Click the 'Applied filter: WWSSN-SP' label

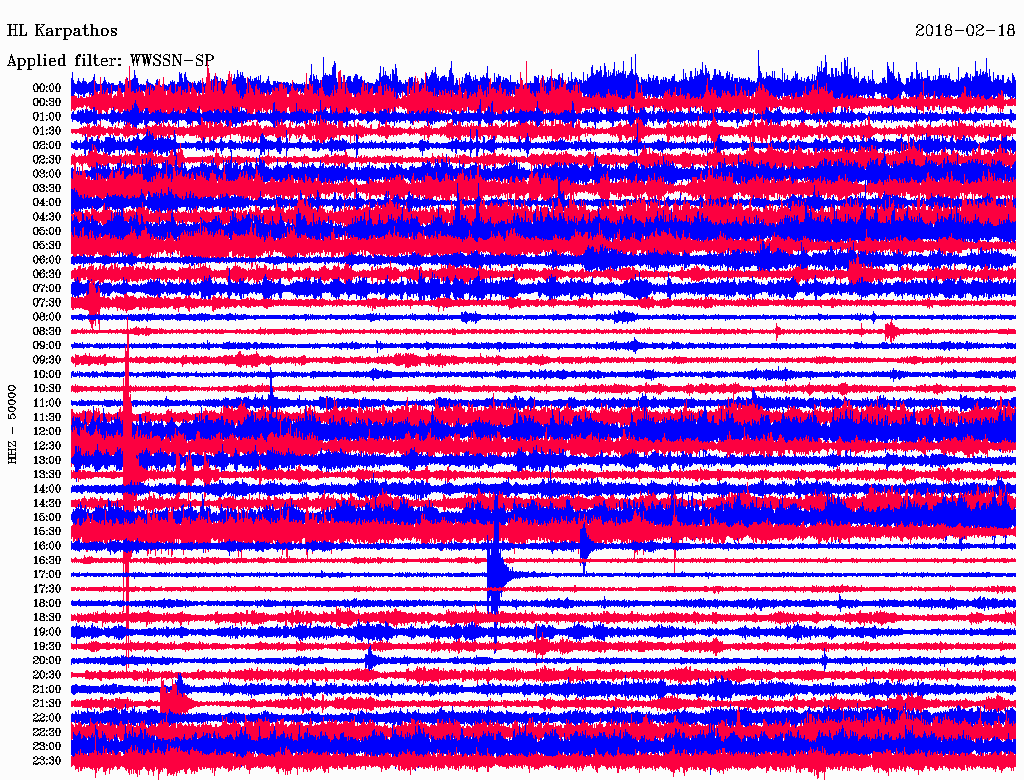coord(110,61)
